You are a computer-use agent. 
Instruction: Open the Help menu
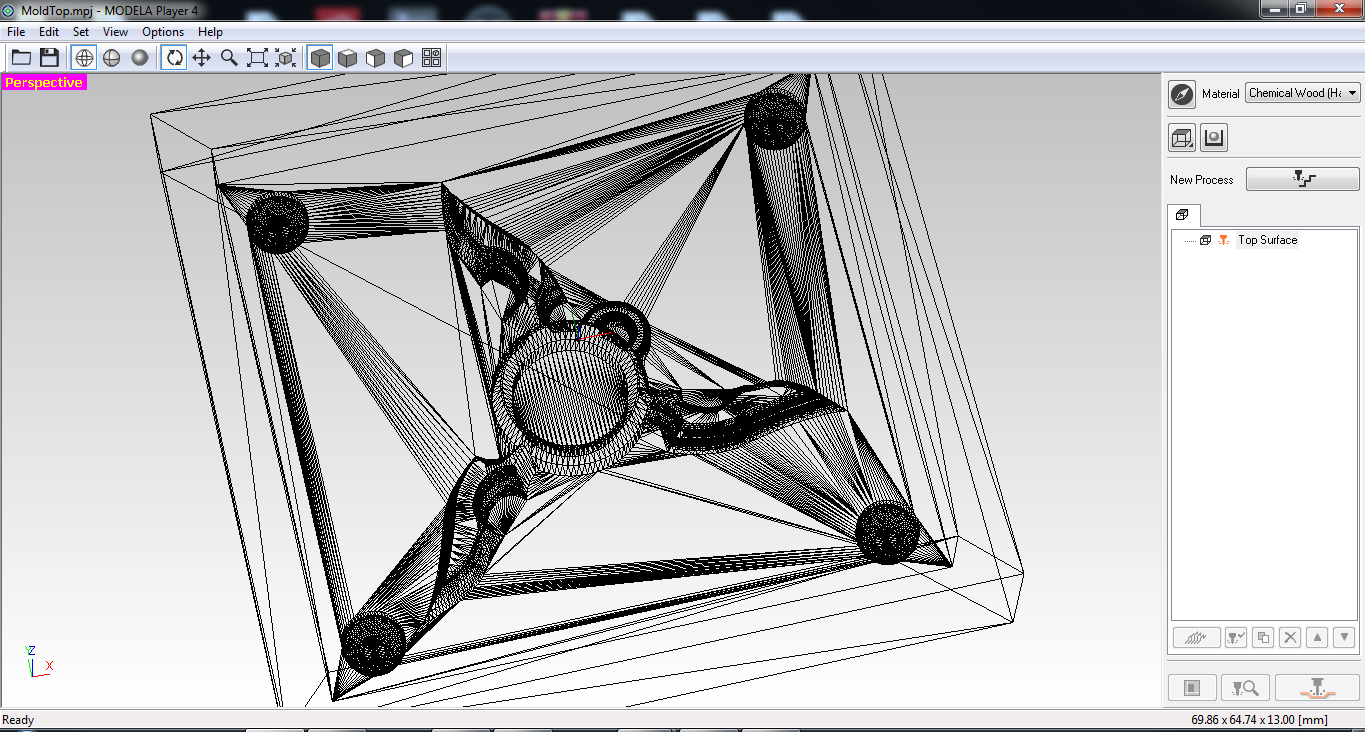[210, 32]
